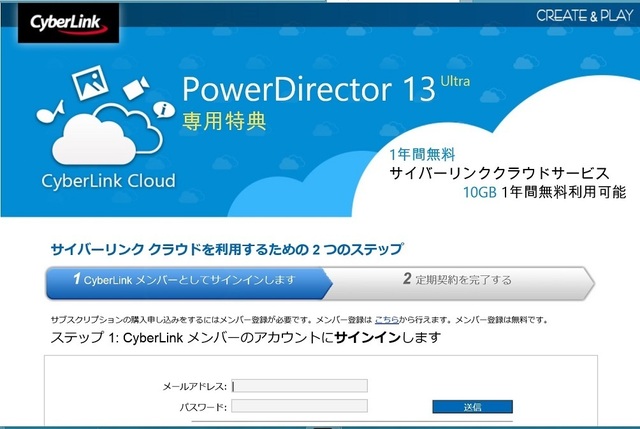Click the 1年間無料 text
This screenshot has width=640, height=429.
point(422,155)
